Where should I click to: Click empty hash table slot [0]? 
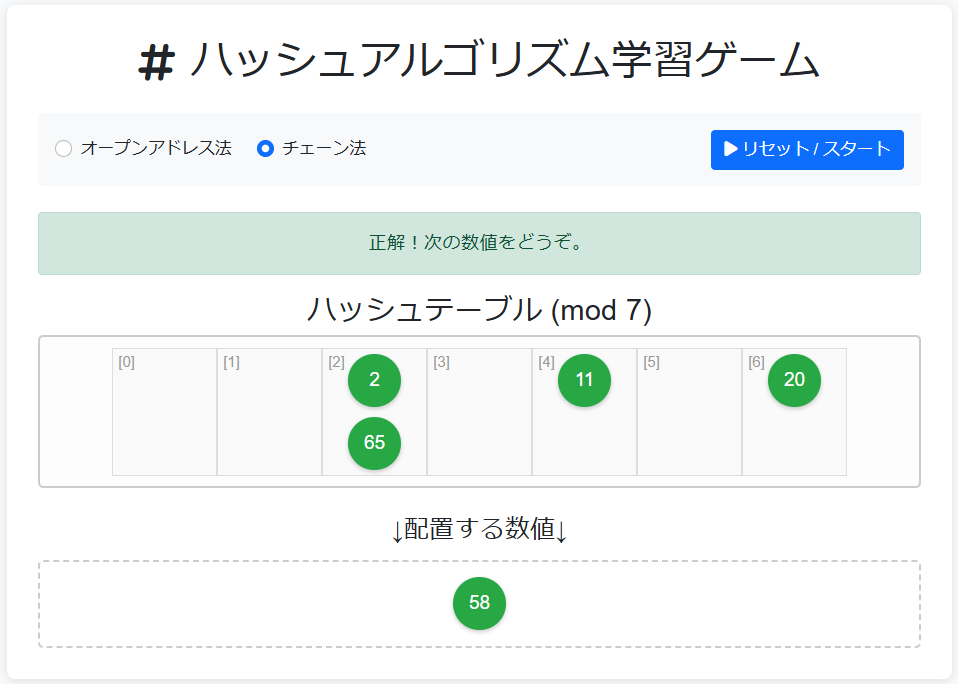pos(164,420)
